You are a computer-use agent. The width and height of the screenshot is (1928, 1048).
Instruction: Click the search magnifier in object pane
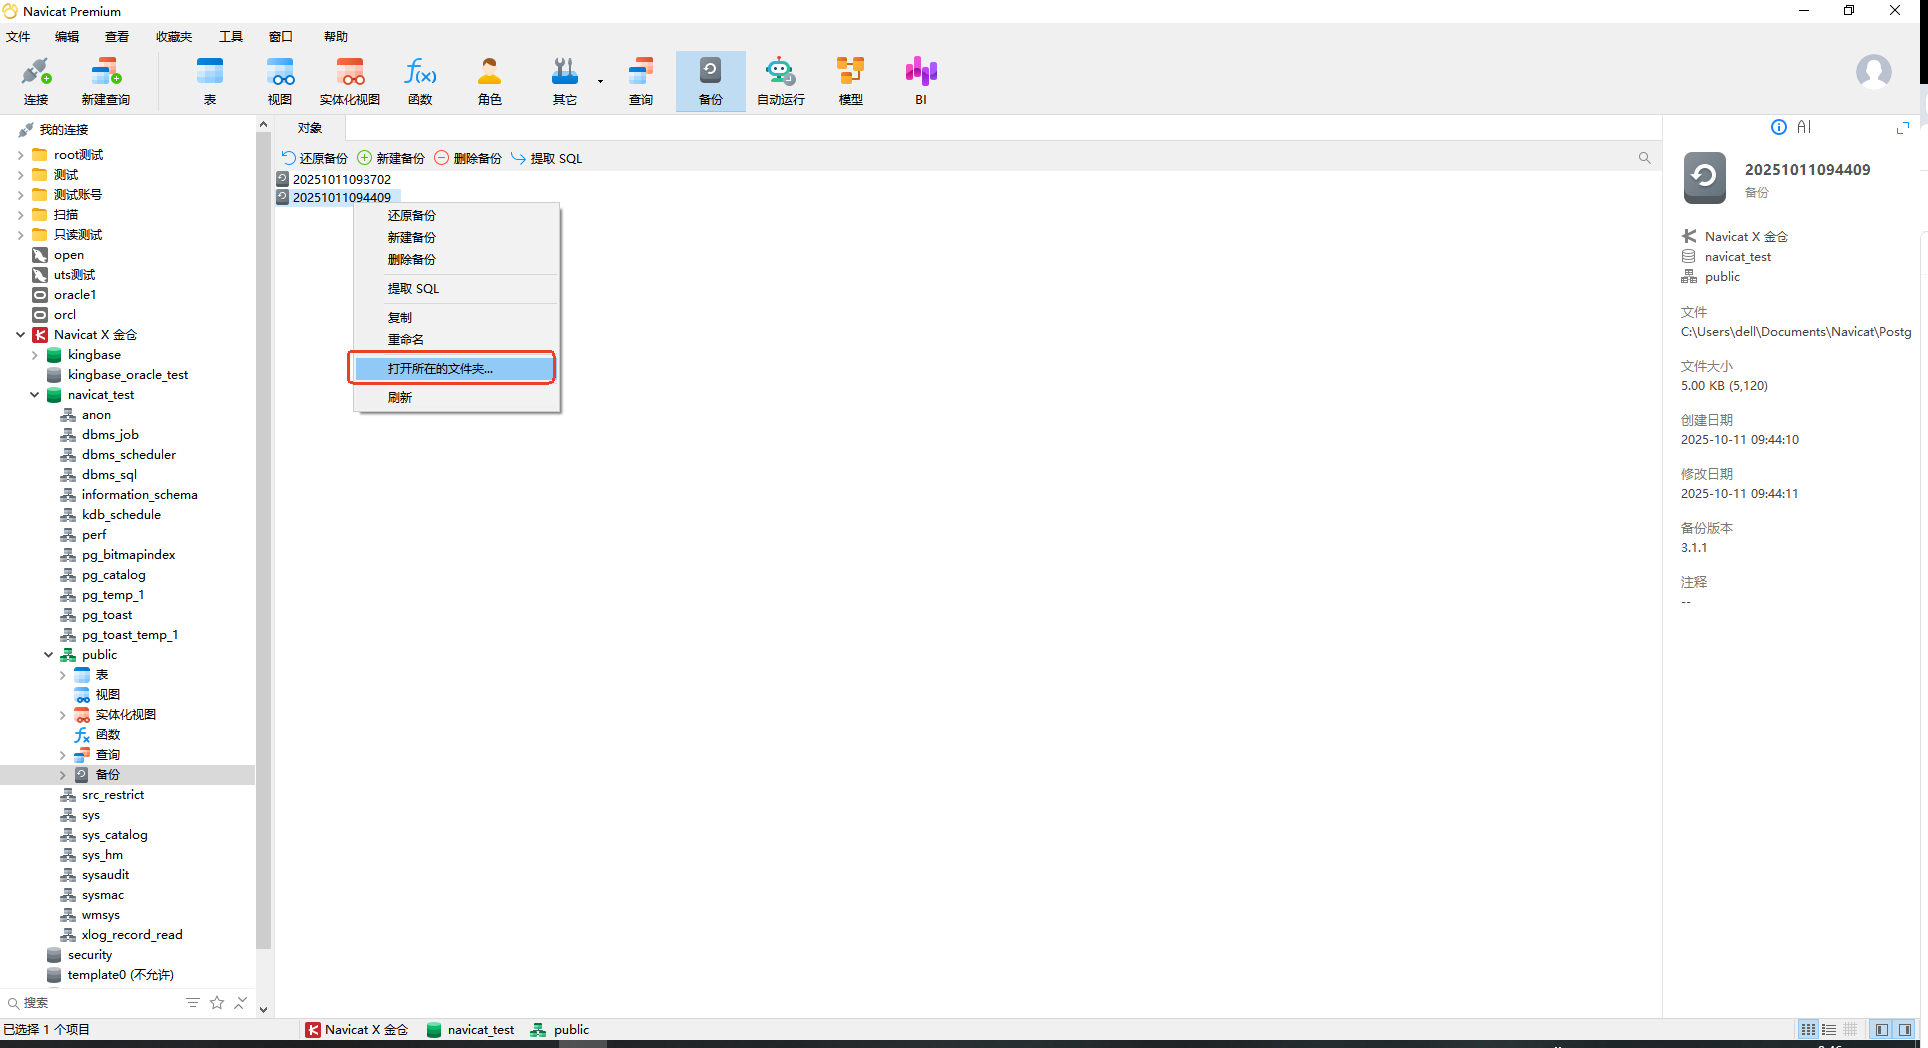(x=1644, y=158)
